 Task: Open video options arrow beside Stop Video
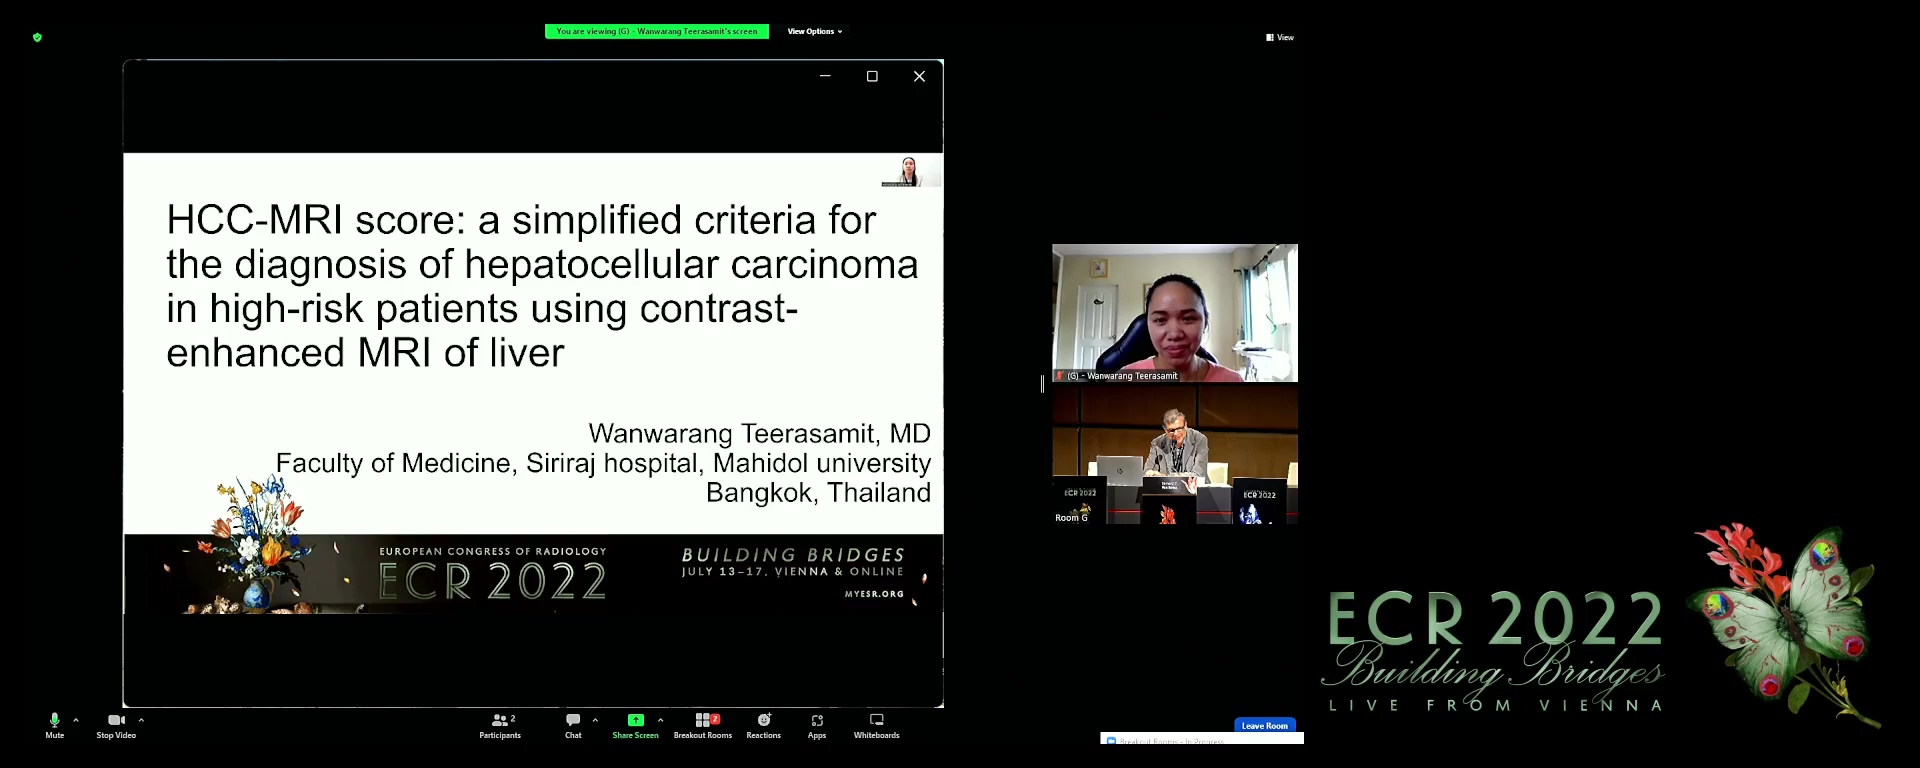click(x=141, y=720)
